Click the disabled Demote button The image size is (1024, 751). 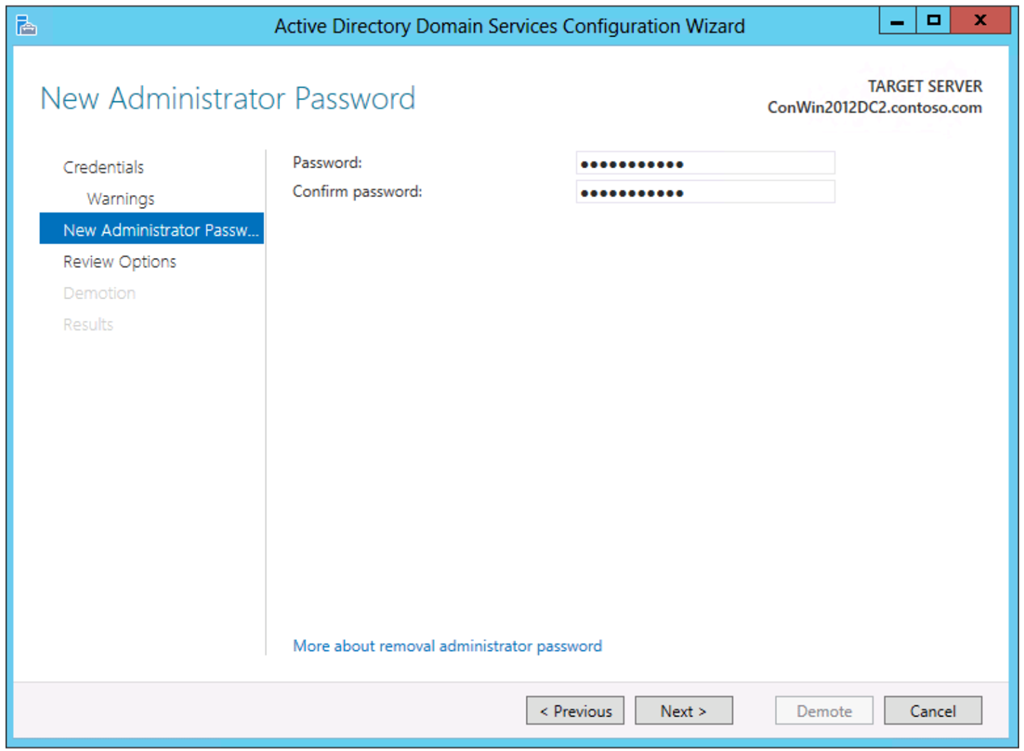coord(824,711)
